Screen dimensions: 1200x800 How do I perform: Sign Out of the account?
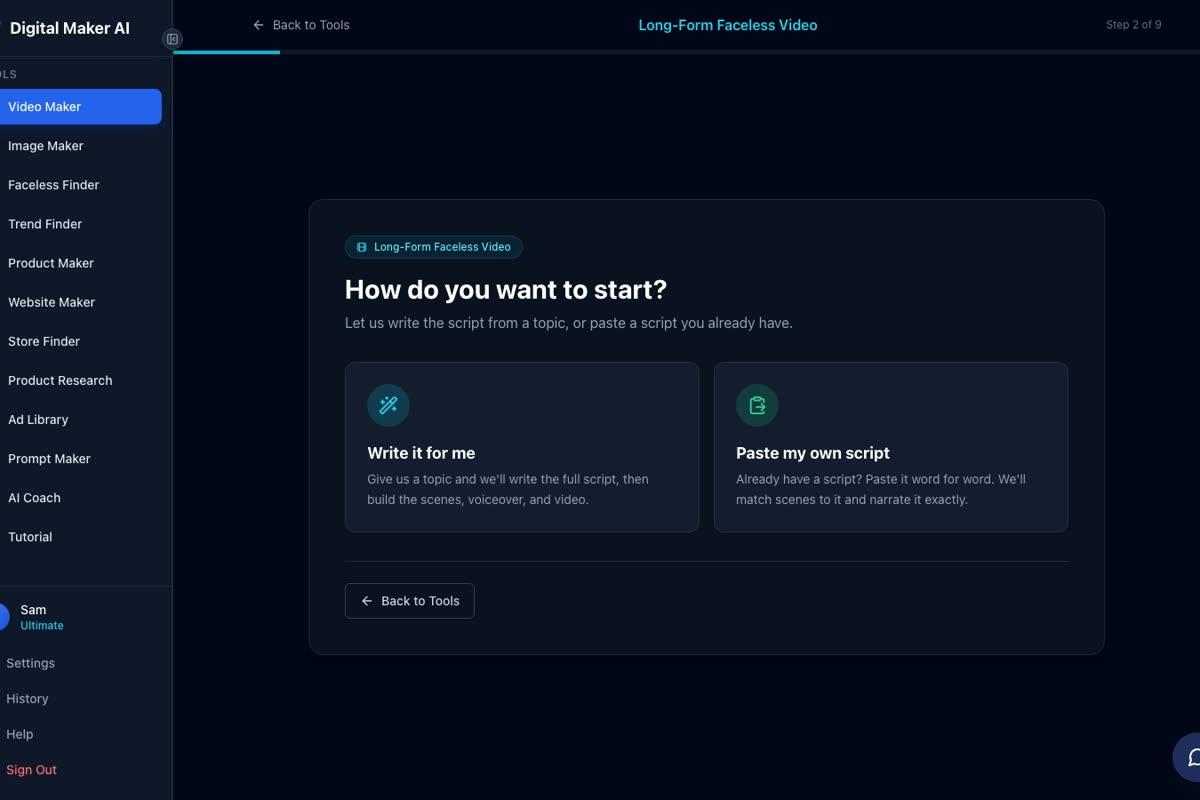coord(31,770)
